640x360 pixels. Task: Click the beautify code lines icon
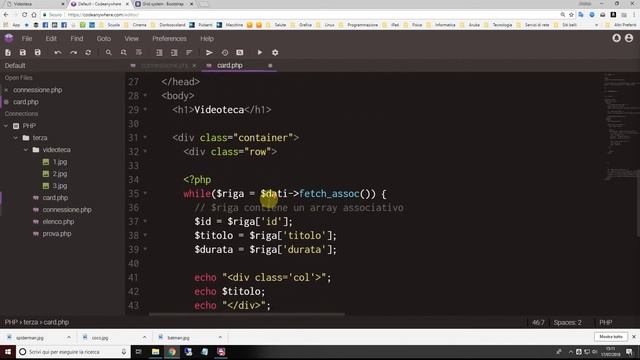click(189, 53)
